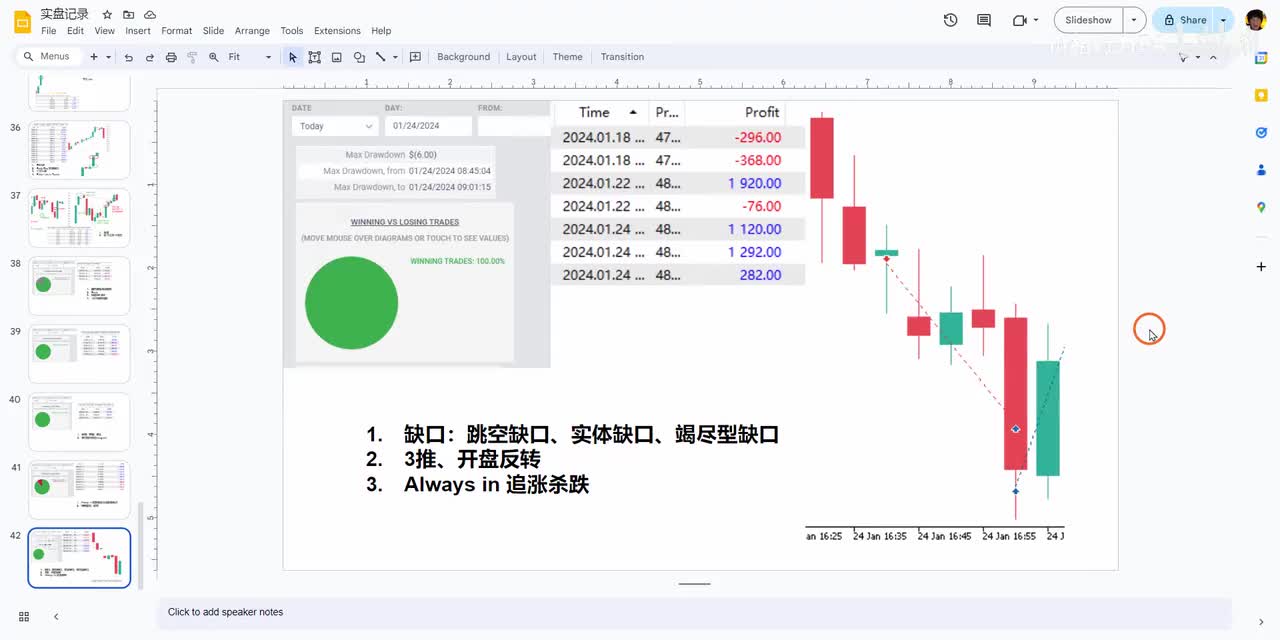Open comment history icon
1280x640 pixels.
[x=984, y=20]
